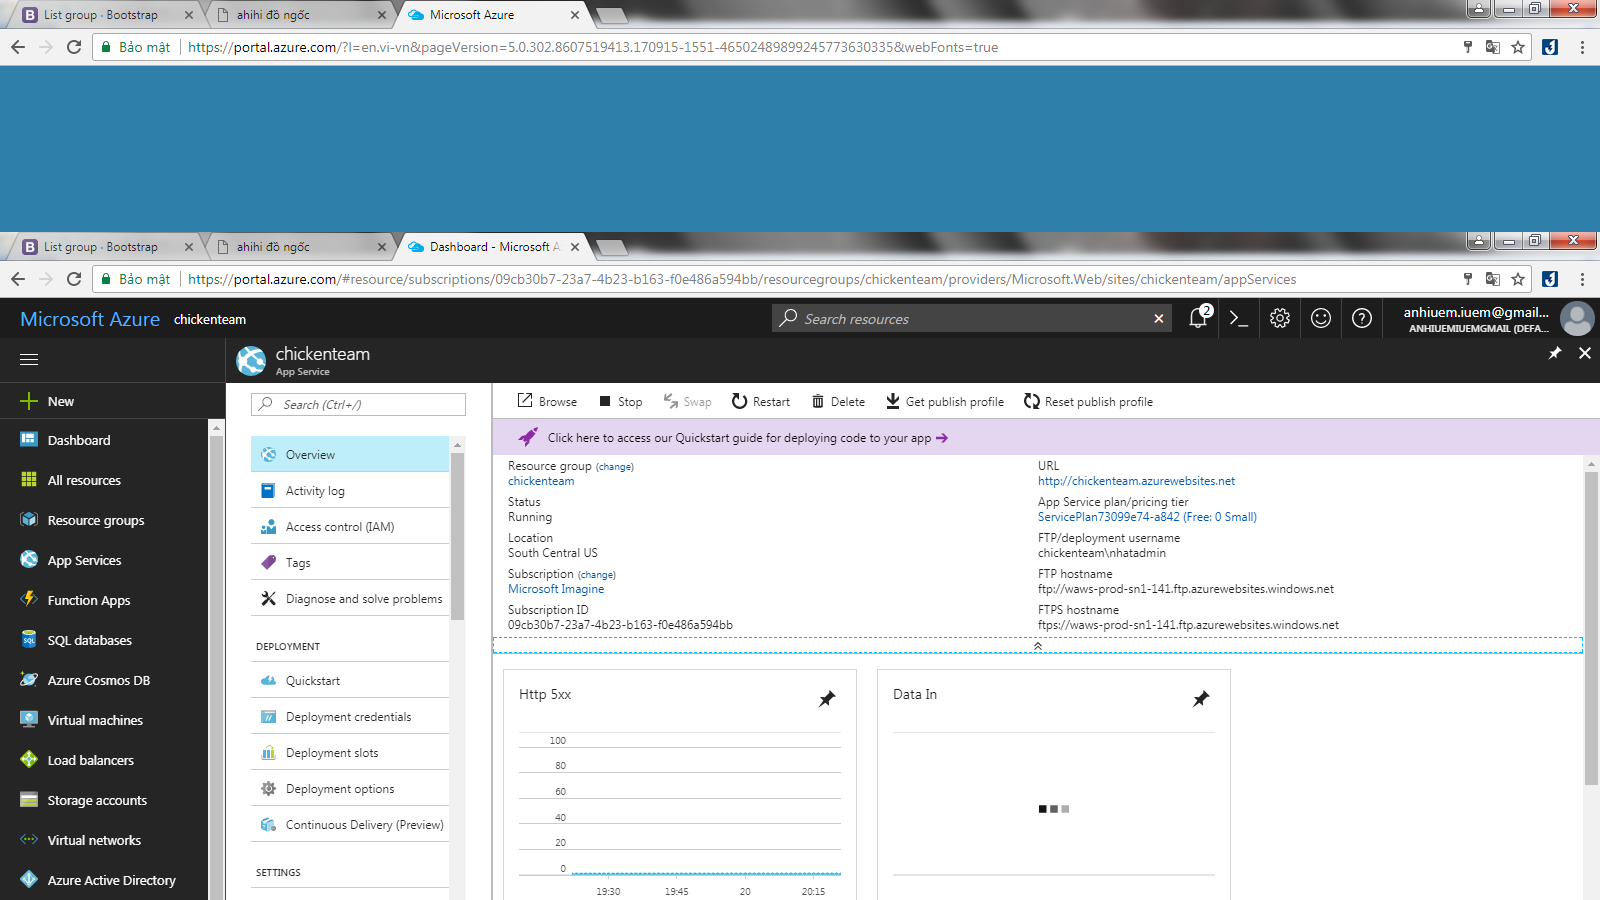Close the chickenteam blade
The height and width of the screenshot is (900, 1600).
(1585, 353)
